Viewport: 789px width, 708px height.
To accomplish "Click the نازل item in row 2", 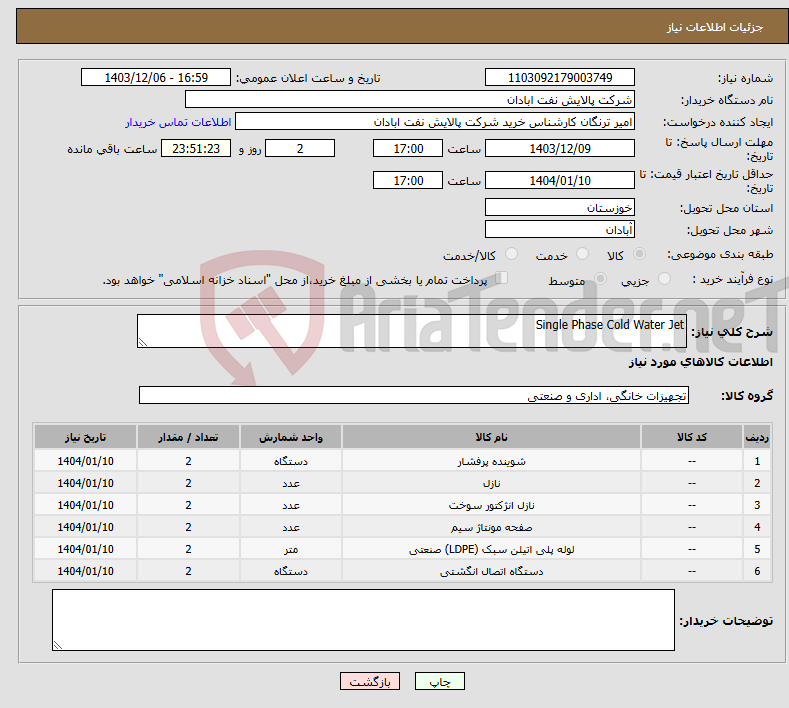I will coord(491,483).
